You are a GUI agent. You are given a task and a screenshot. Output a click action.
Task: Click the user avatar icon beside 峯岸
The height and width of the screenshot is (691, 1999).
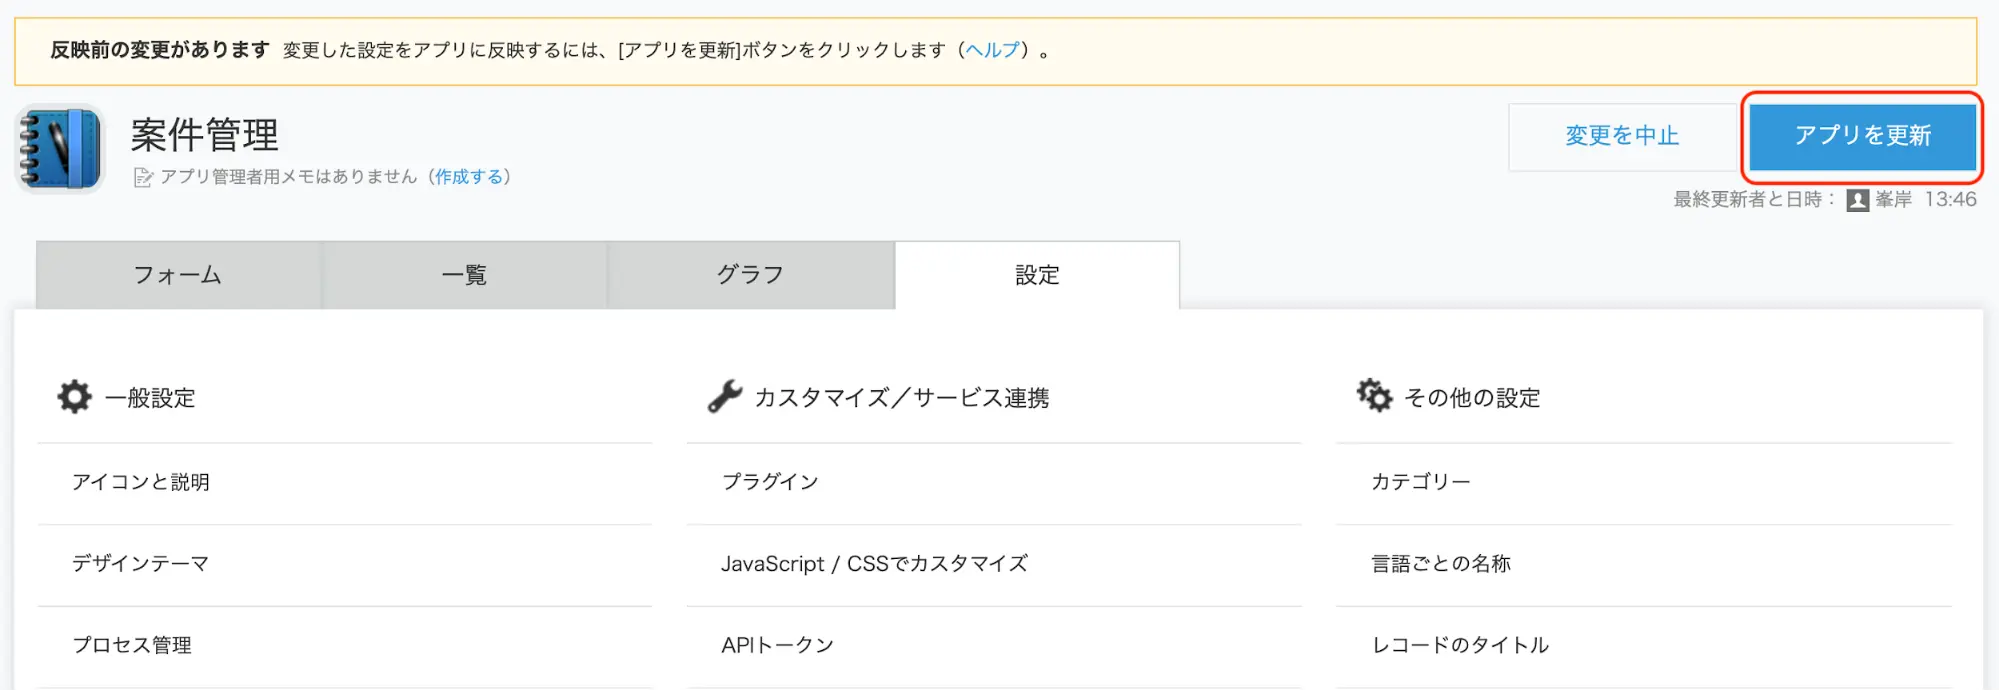[1857, 200]
